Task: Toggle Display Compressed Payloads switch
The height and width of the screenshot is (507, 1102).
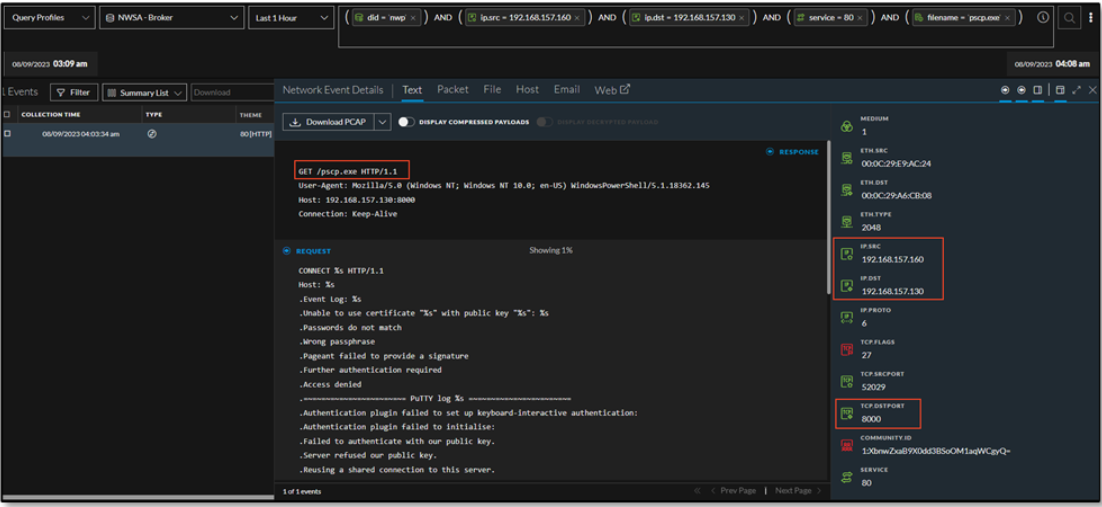Action: pos(406,122)
